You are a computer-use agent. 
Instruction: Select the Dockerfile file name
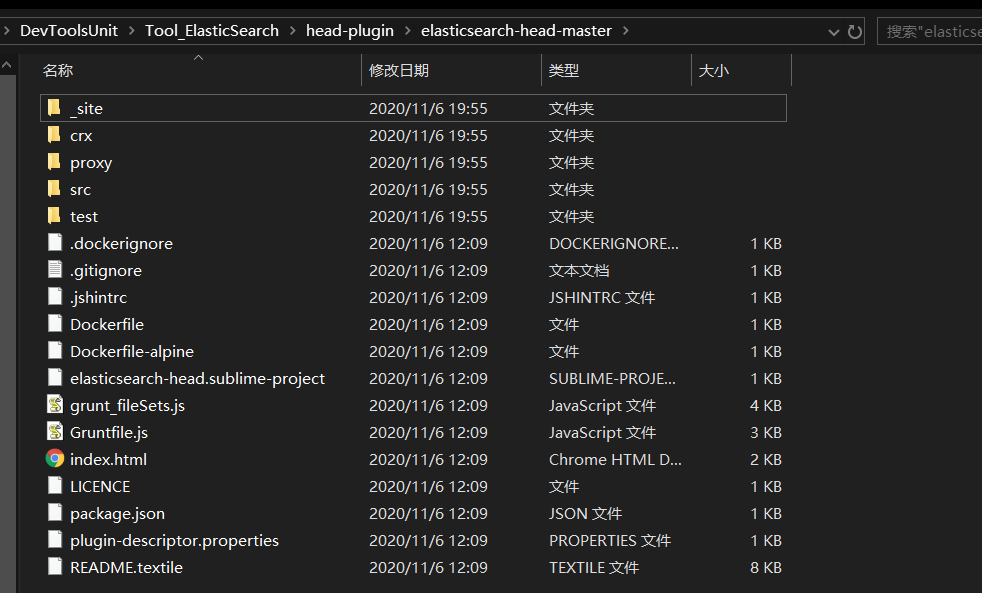[x=107, y=324]
